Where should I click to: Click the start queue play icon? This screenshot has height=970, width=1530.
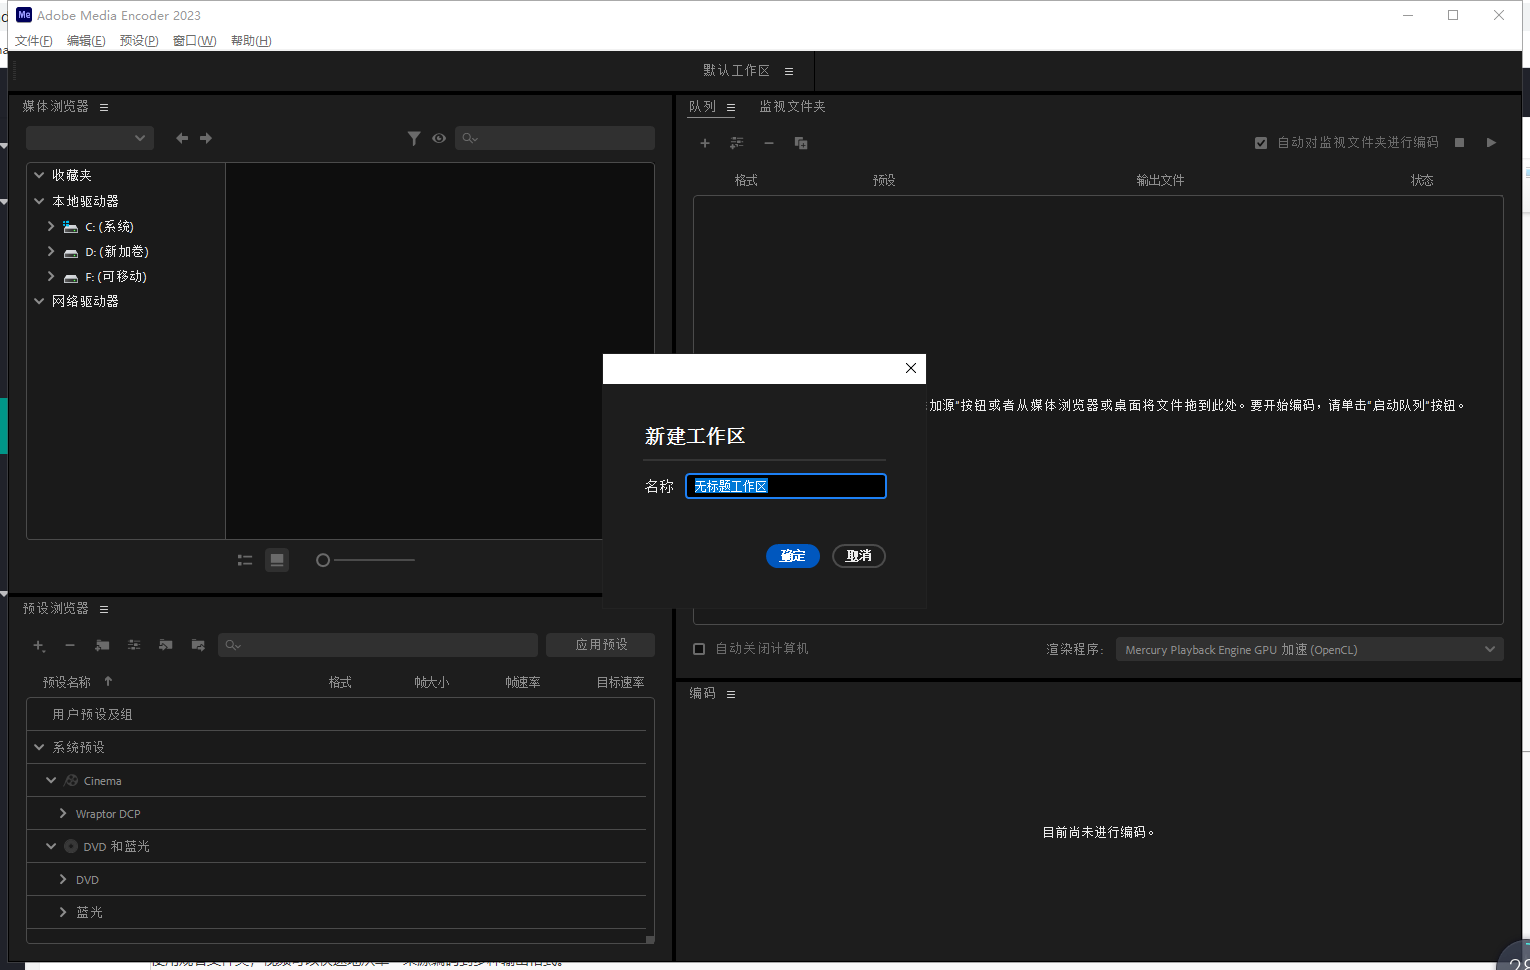click(1491, 143)
